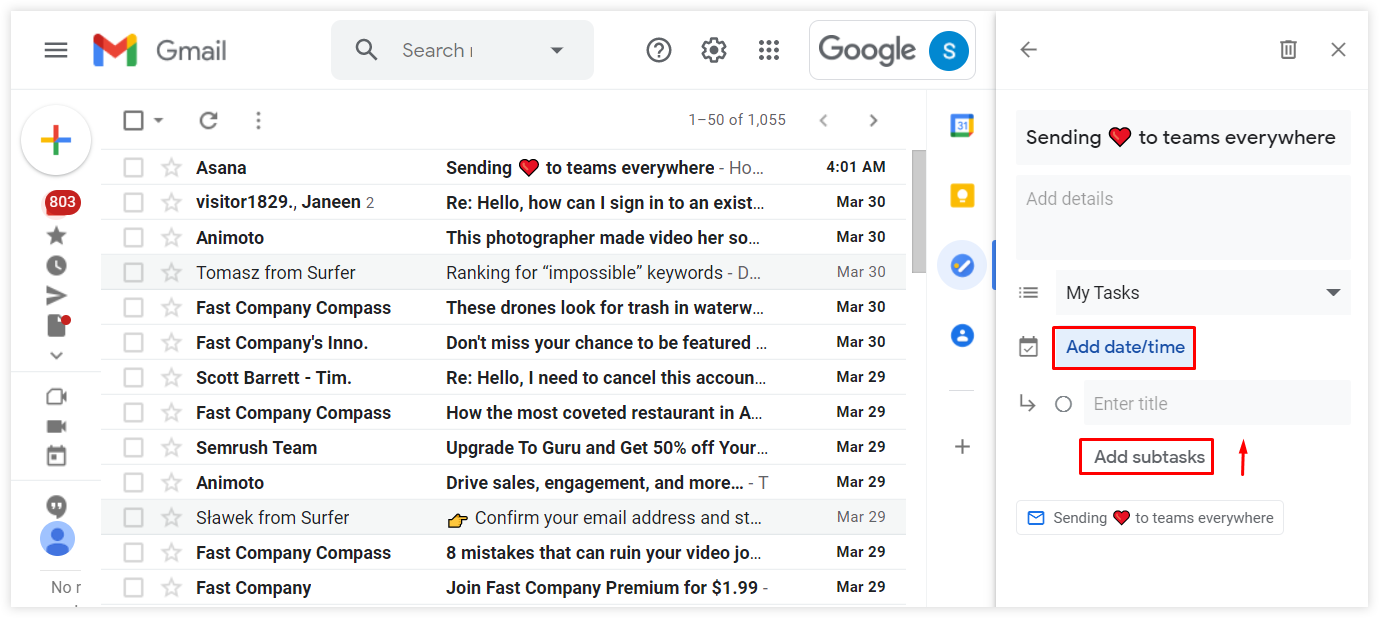Open the Compose button with plus icon
1379x618 pixels.
tap(55, 140)
